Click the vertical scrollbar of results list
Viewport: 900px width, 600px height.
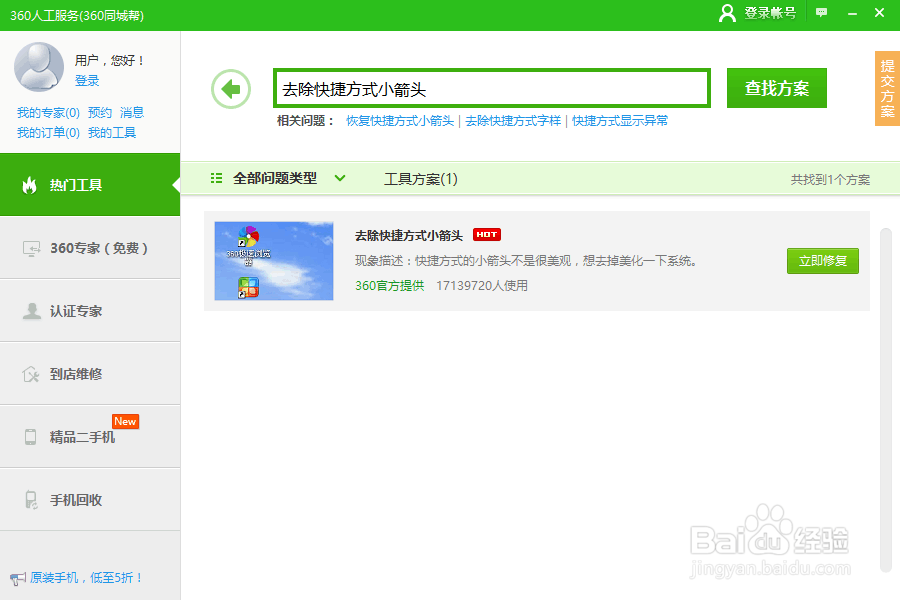coord(886,400)
